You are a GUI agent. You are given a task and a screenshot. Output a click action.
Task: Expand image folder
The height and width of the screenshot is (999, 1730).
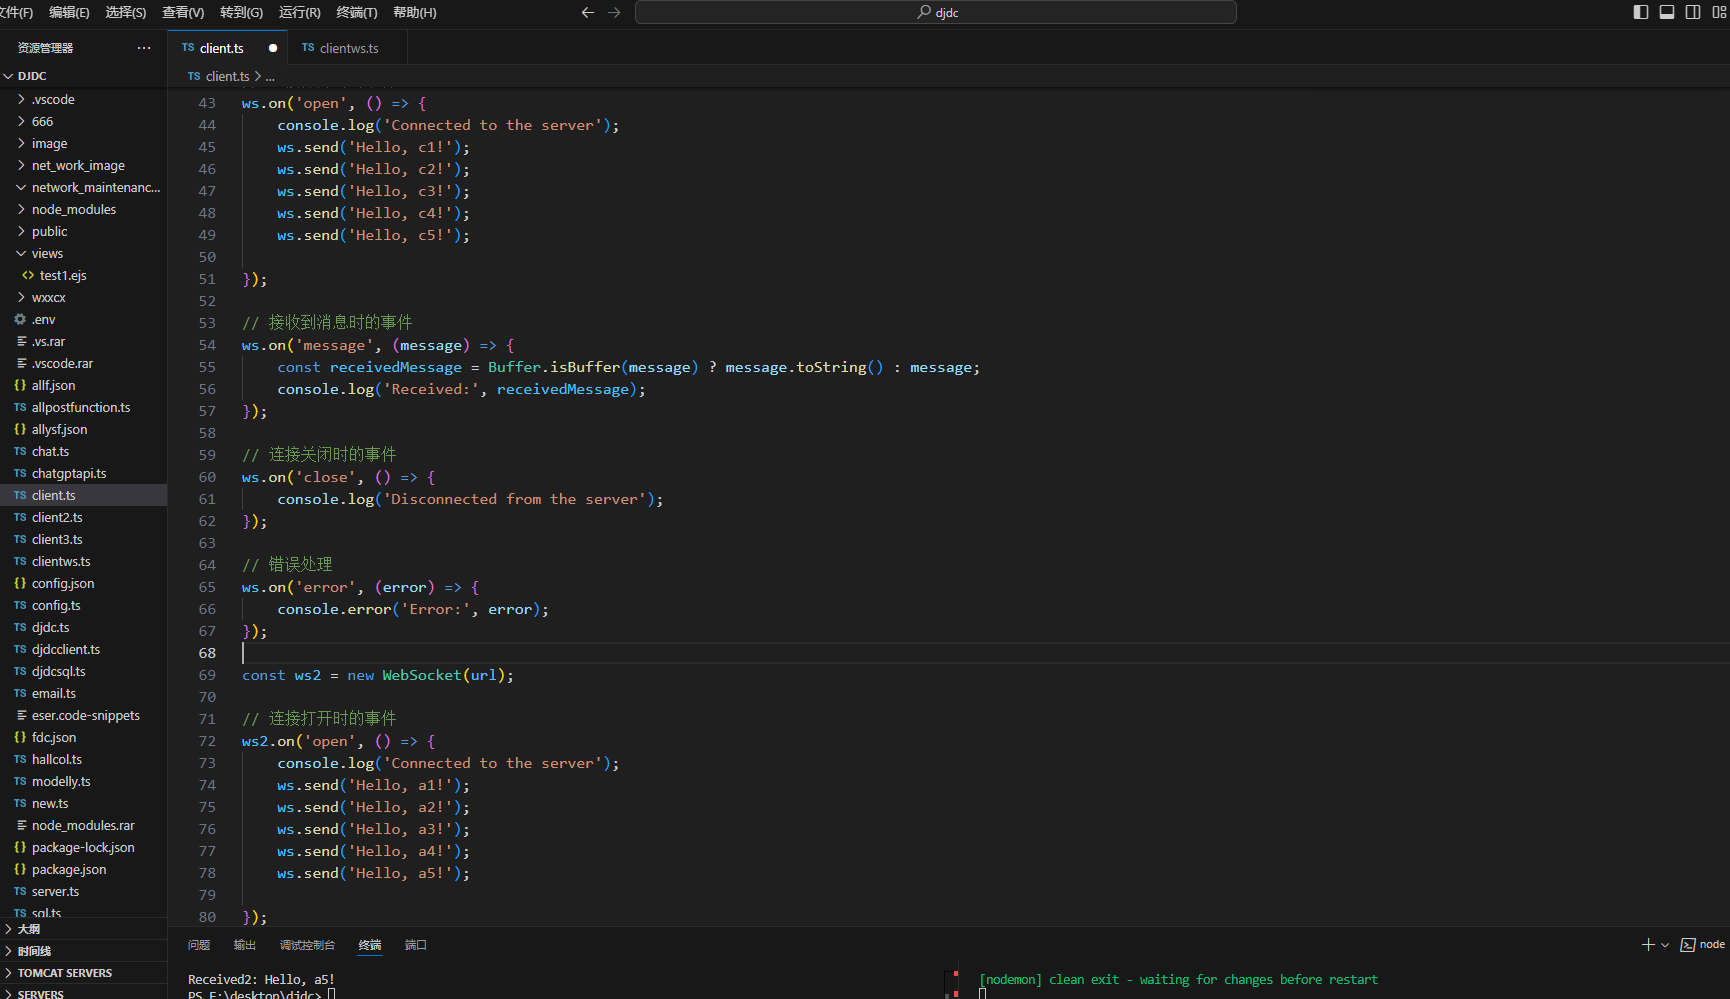(83, 143)
